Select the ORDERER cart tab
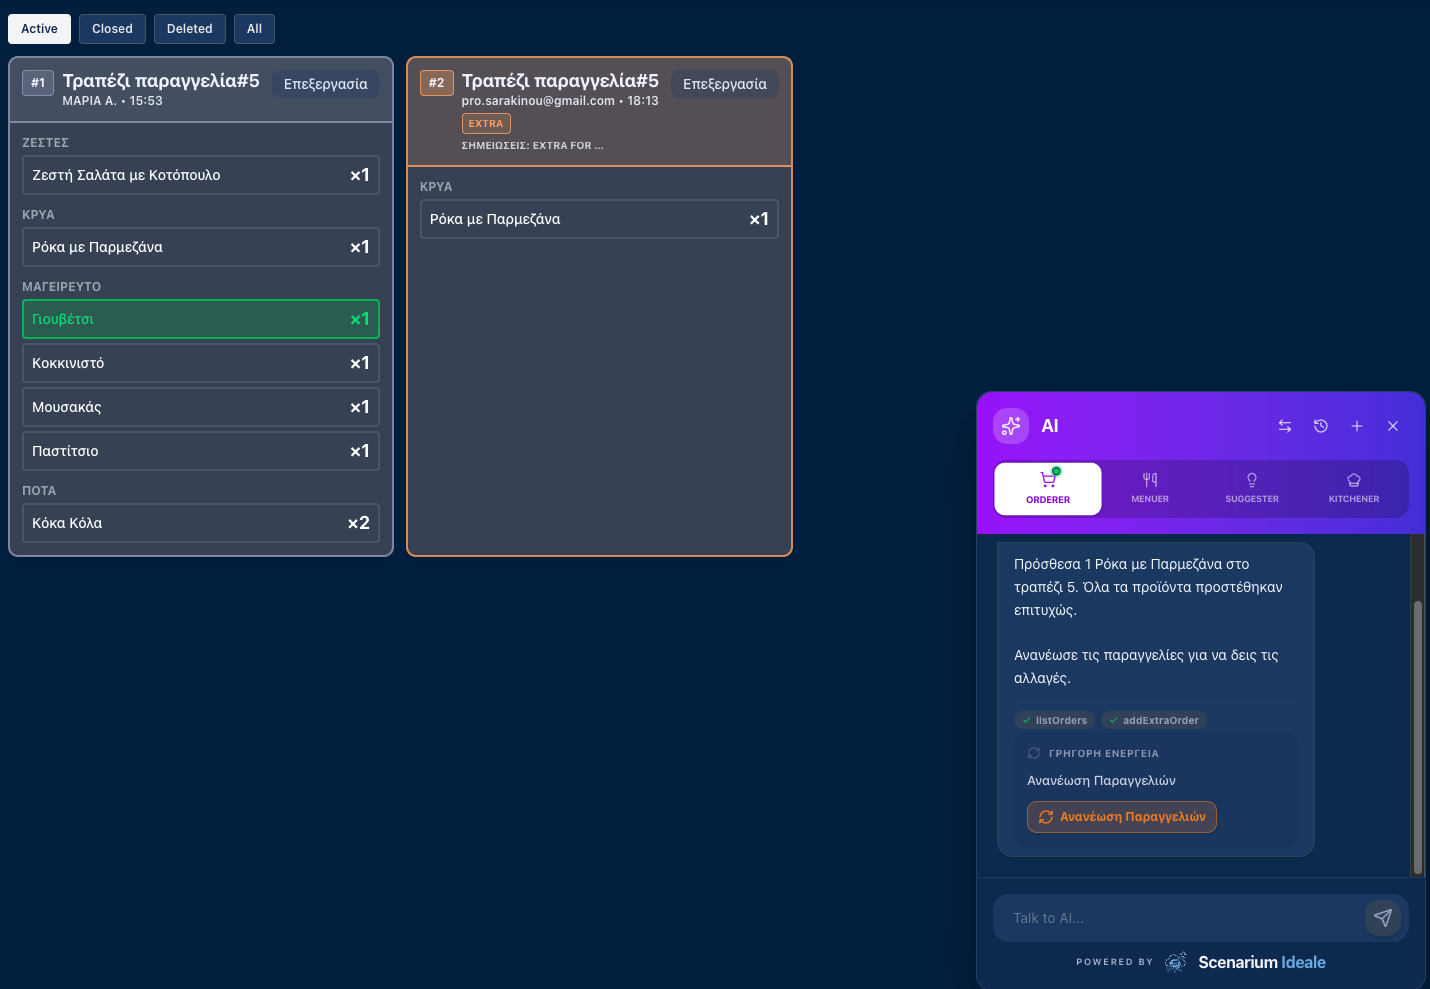 1048,488
